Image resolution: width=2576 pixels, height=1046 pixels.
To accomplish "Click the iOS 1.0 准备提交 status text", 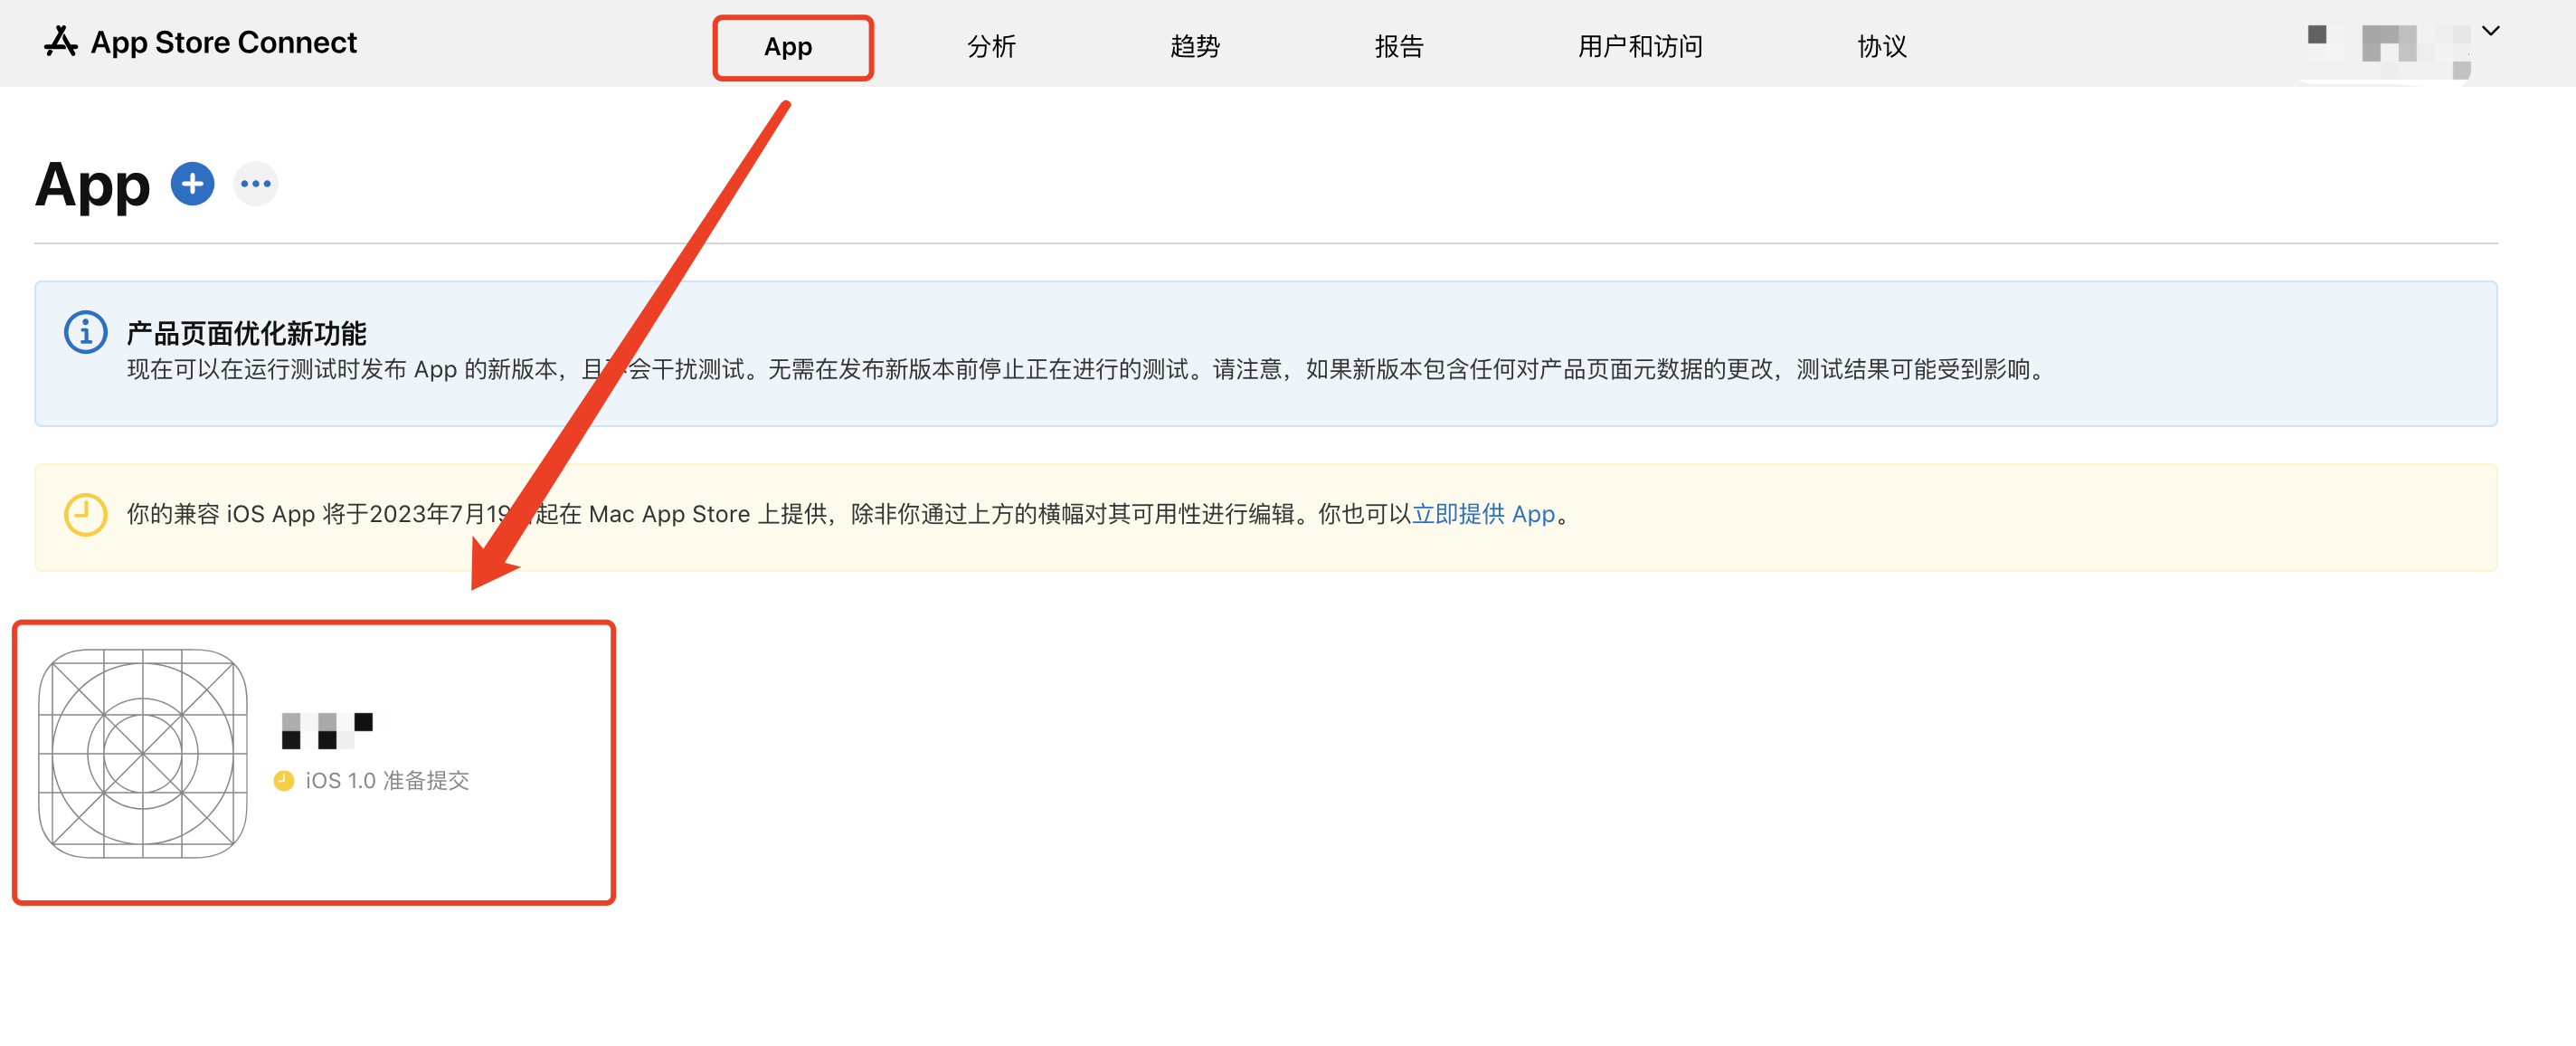I will [x=387, y=781].
